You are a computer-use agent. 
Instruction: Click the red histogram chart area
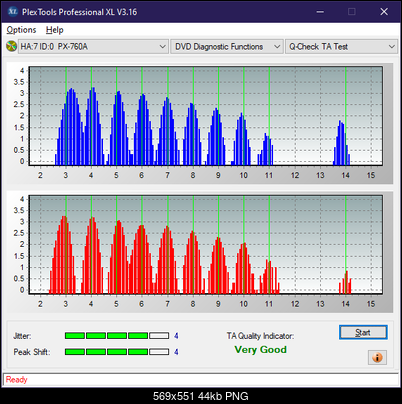pos(206,245)
